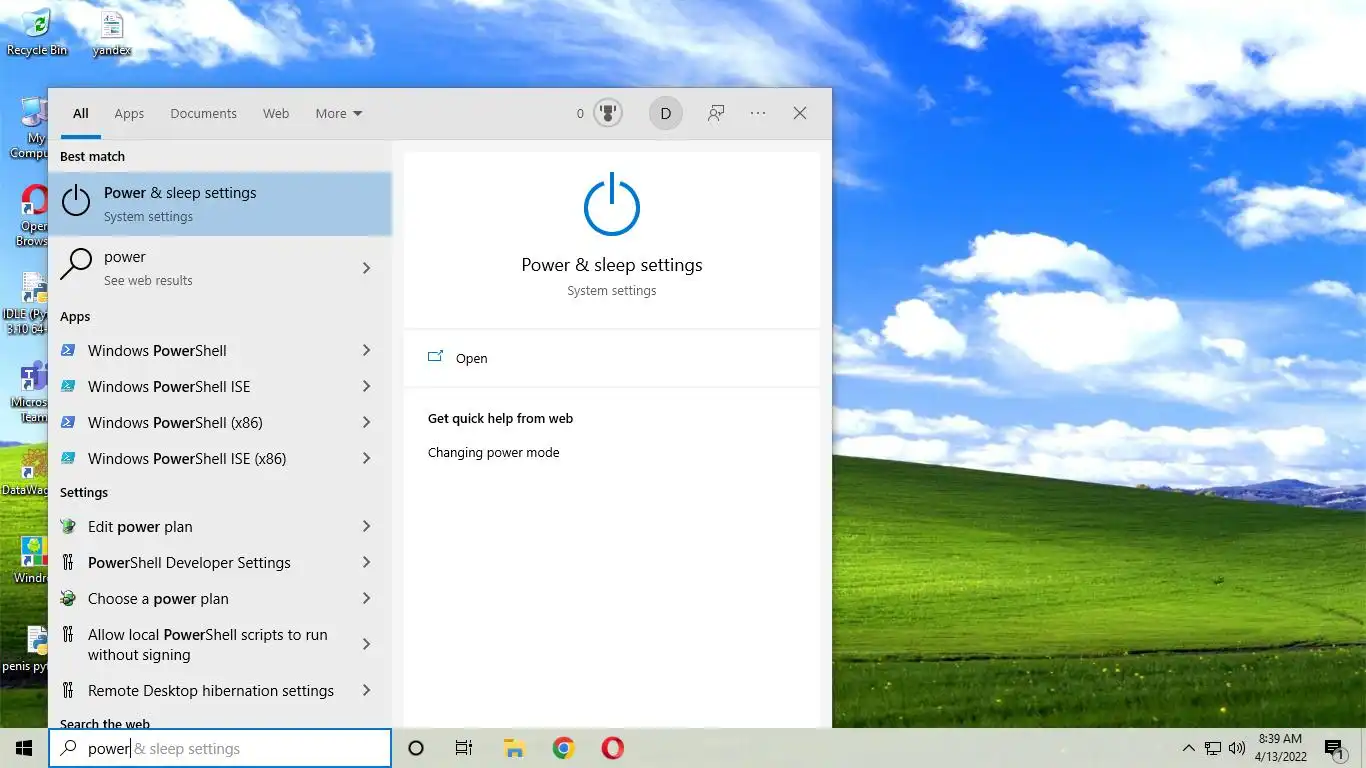Screen dimensions: 1366x768
Task: Select the Edit power plan icon
Action: [68, 526]
